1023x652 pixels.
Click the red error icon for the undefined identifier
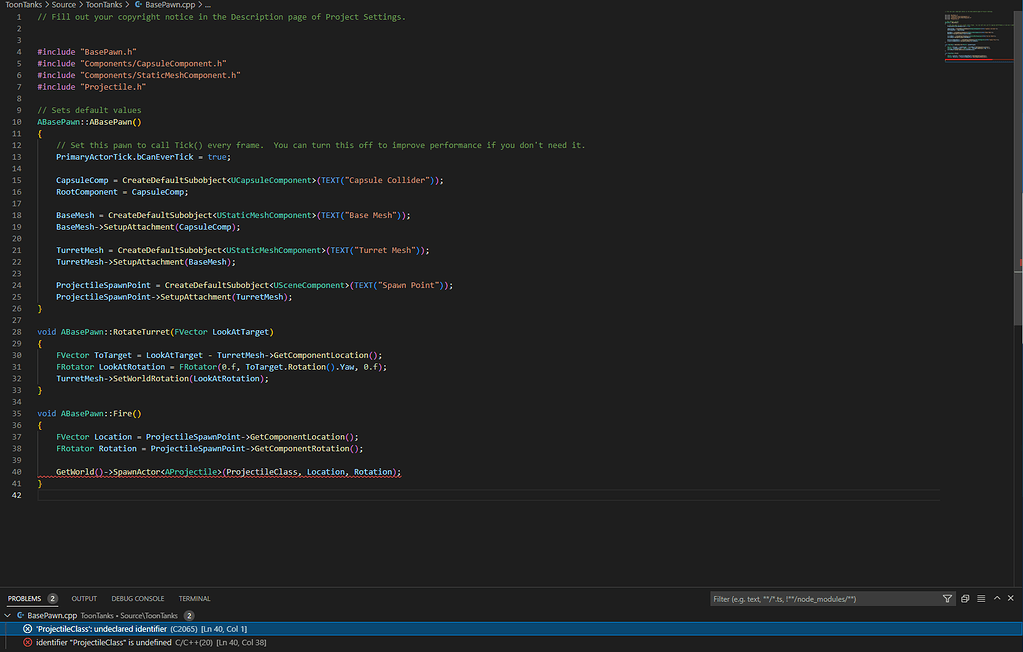pos(28,642)
